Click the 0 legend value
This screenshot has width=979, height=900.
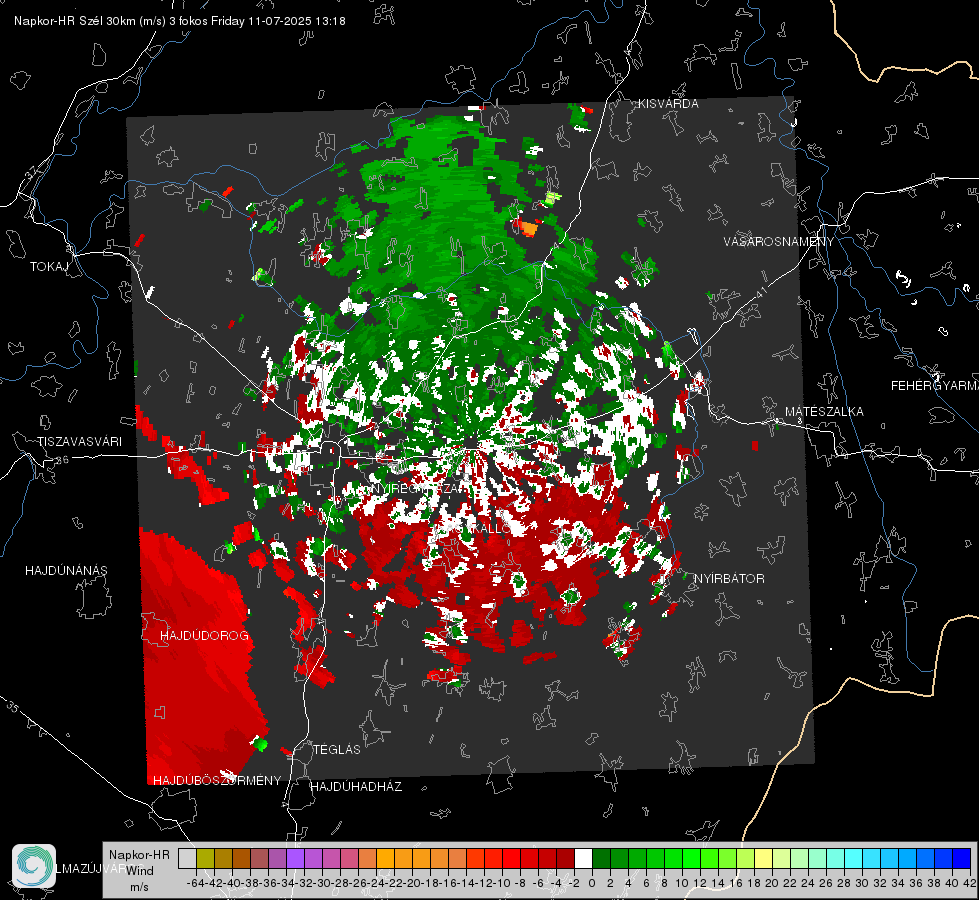[592, 883]
